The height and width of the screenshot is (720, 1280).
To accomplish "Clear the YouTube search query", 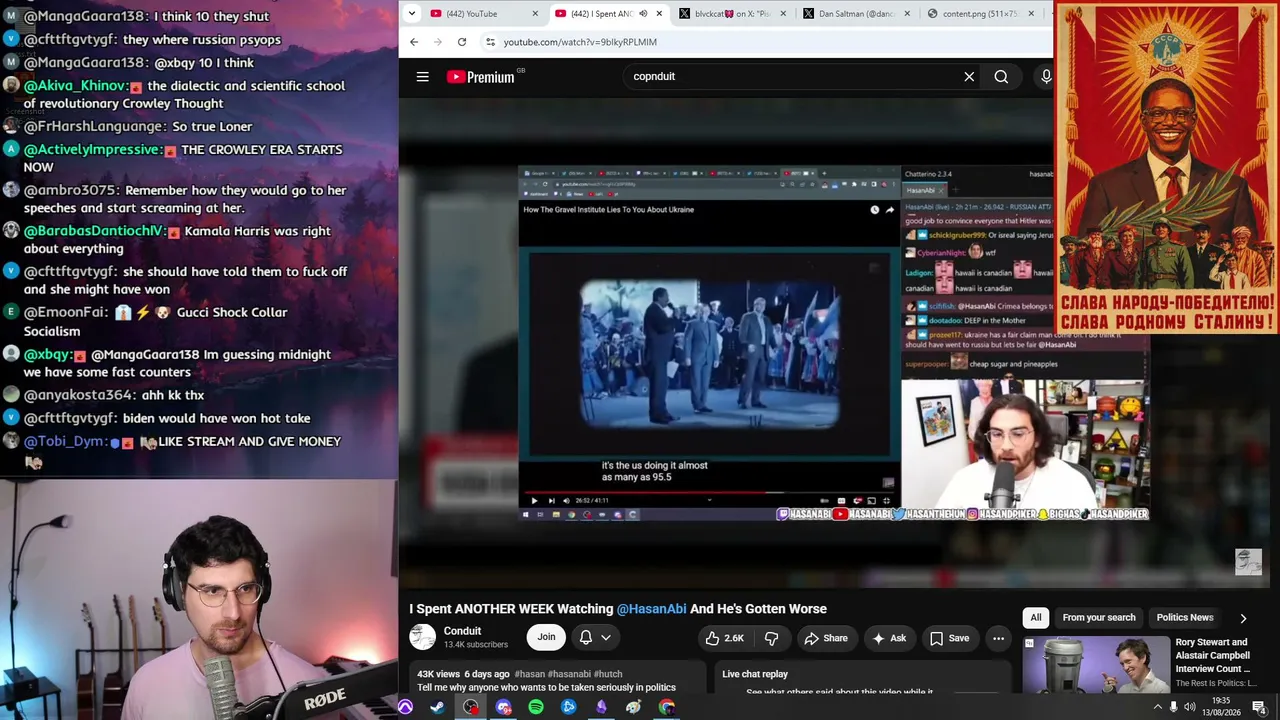I will coord(969,77).
